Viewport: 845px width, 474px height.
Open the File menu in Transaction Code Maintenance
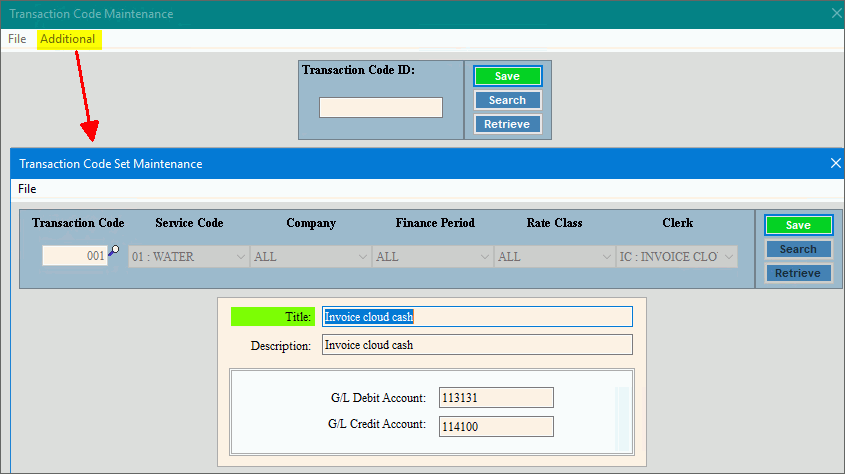(x=17, y=39)
